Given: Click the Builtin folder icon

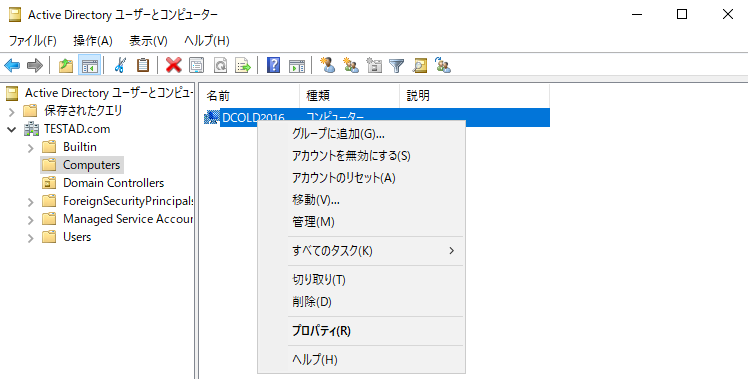Looking at the screenshot, I should click(x=49, y=147).
